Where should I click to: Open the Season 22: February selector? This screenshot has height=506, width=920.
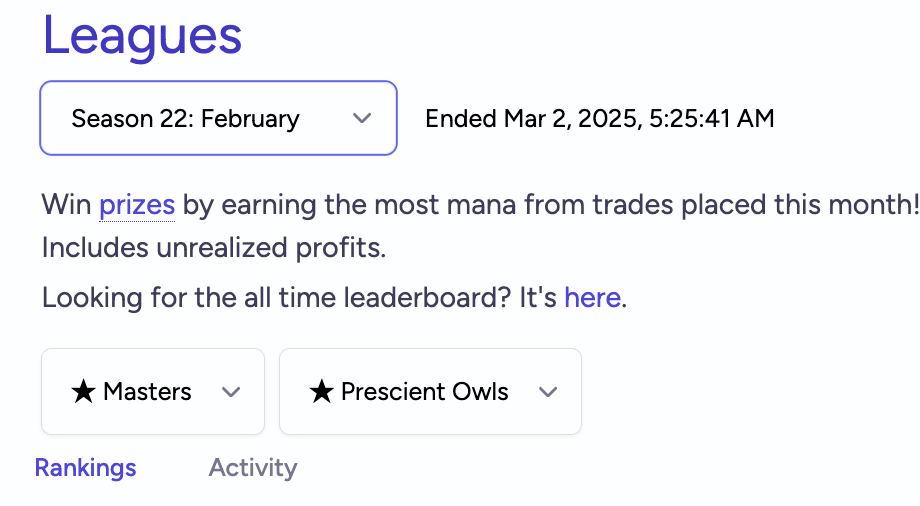pos(218,118)
